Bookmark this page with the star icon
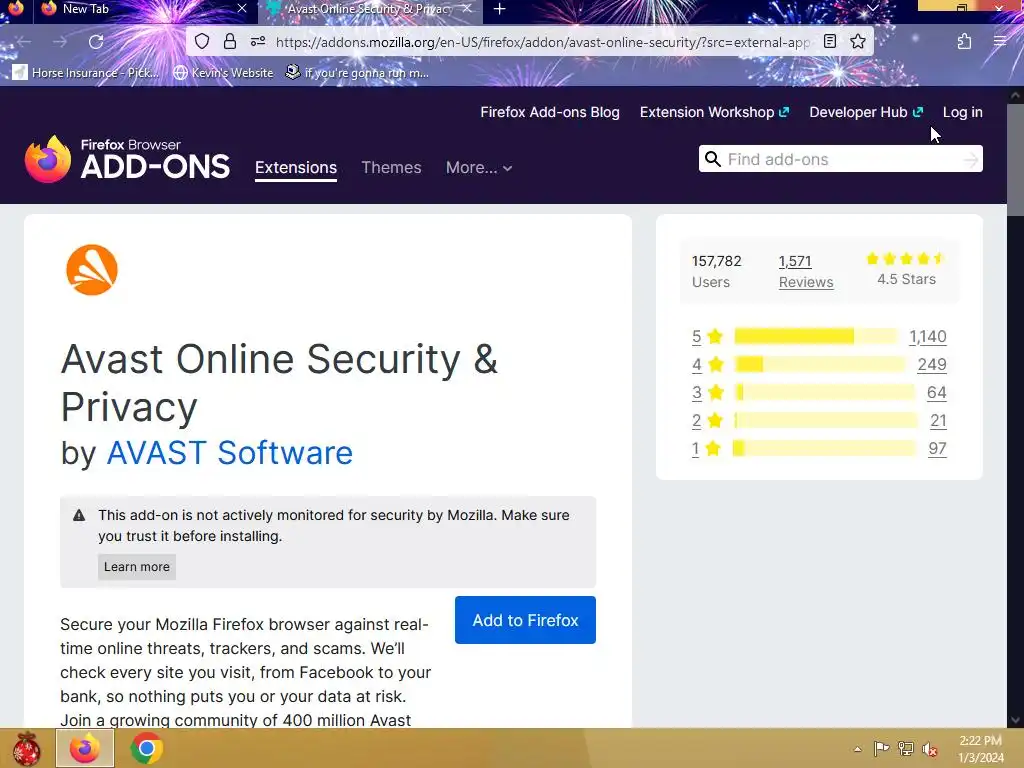Screen dimensions: 1024x768 coord(858,42)
